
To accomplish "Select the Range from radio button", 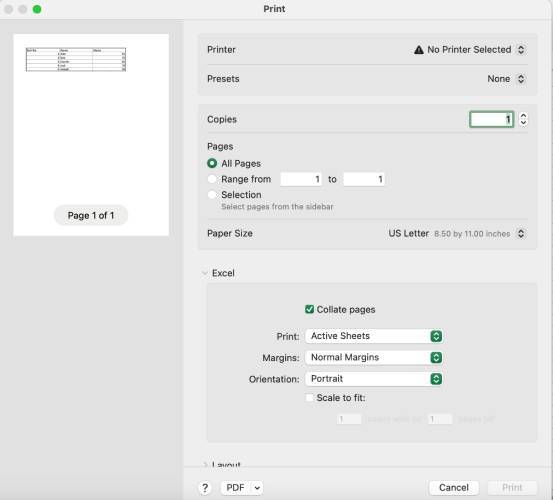I will [212, 179].
